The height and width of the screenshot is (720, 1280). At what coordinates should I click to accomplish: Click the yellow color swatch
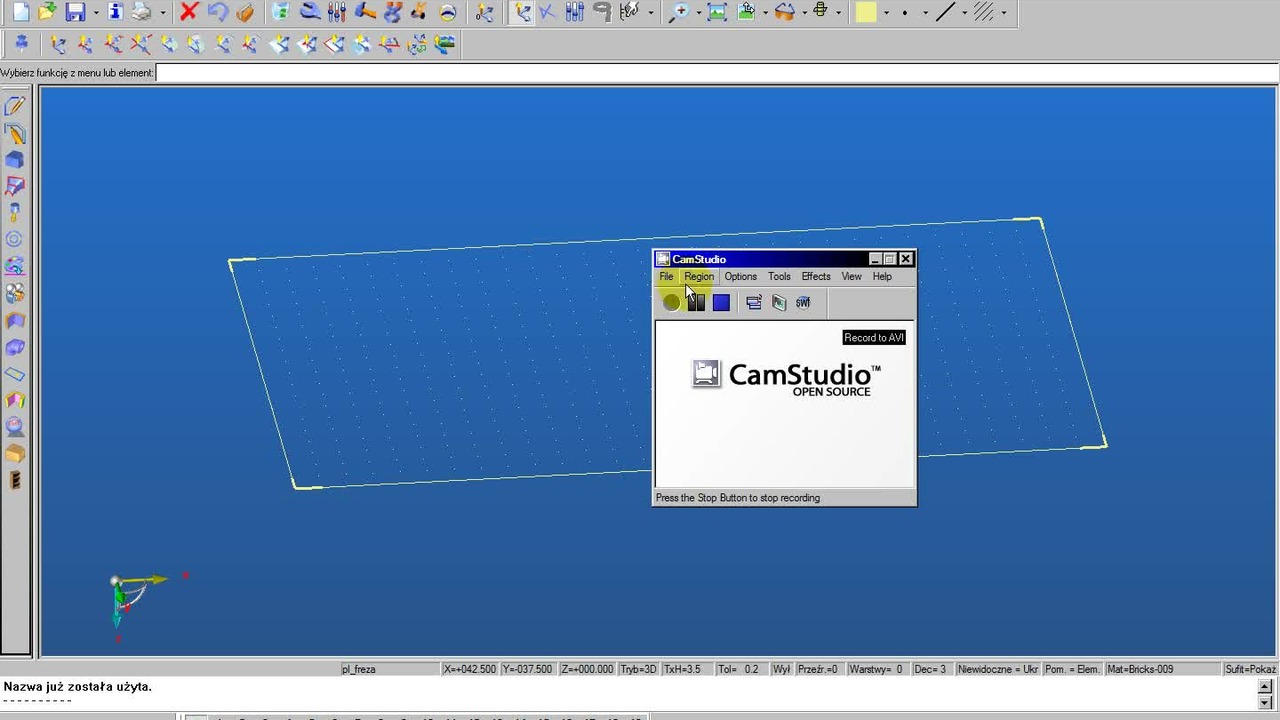(x=866, y=12)
